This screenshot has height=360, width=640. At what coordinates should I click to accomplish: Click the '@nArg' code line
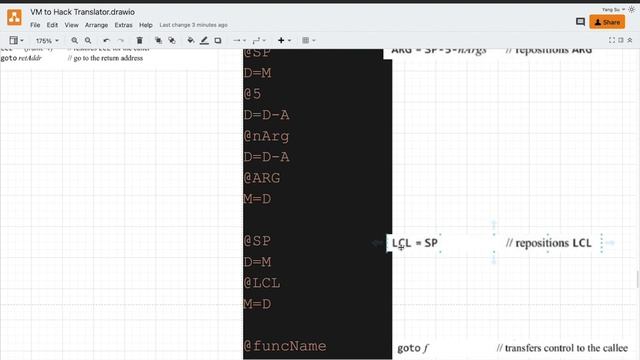click(266, 136)
